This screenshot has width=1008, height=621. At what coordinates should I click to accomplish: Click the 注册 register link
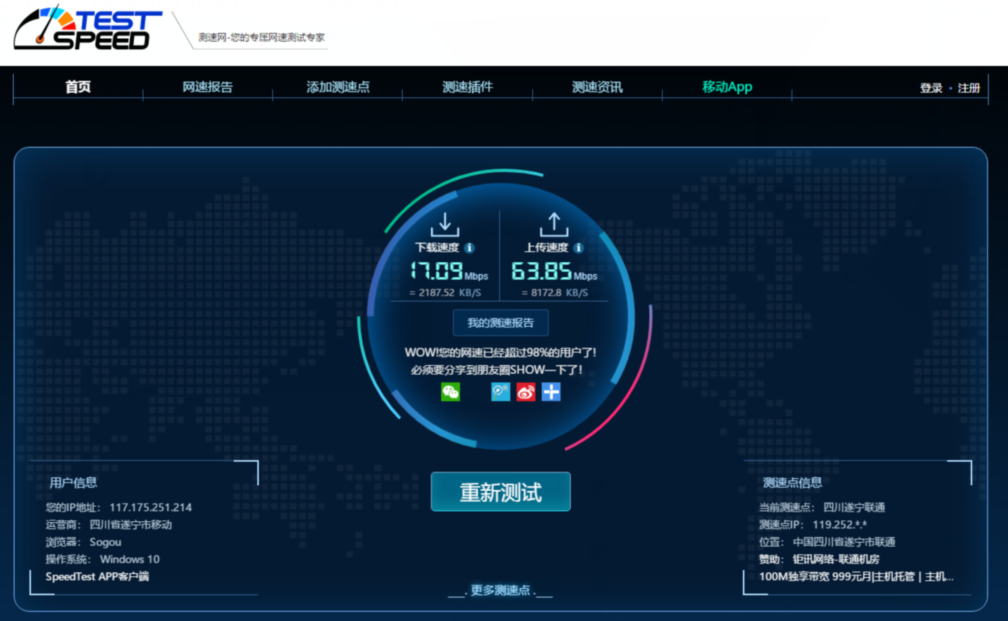tap(969, 88)
